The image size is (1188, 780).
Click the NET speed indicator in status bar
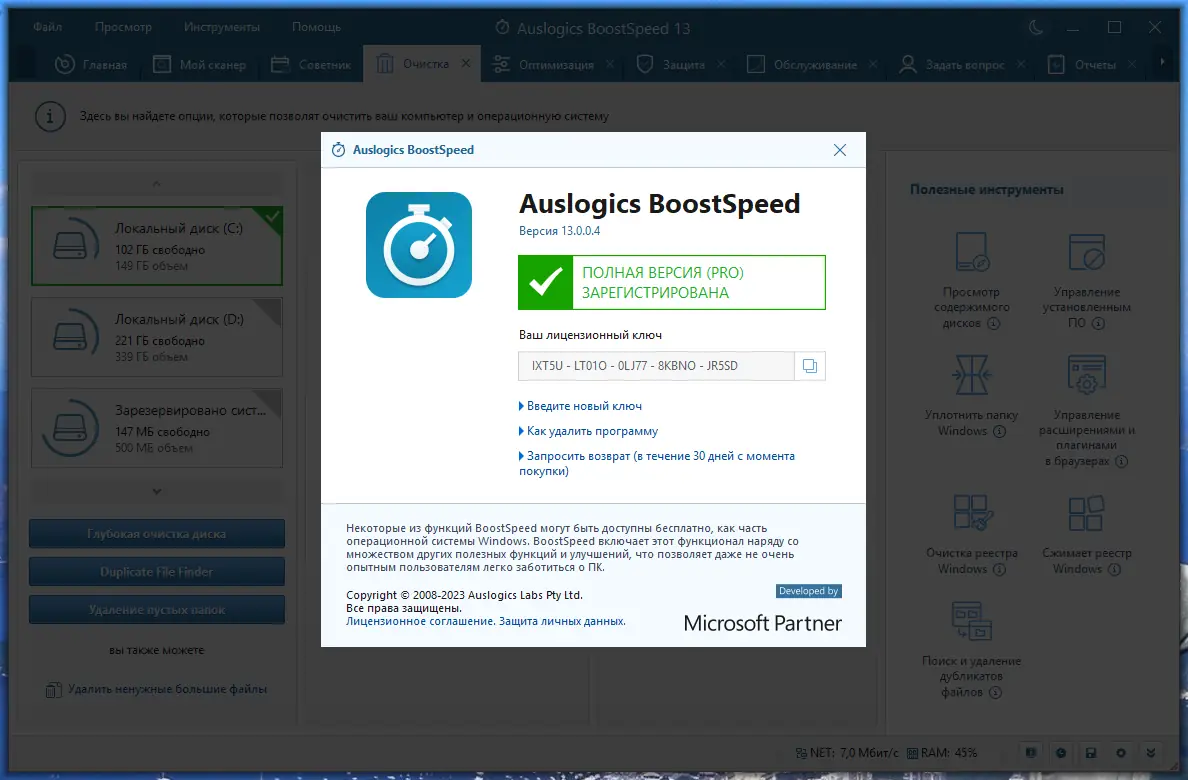pyautogui.click(x=846, y=753)
